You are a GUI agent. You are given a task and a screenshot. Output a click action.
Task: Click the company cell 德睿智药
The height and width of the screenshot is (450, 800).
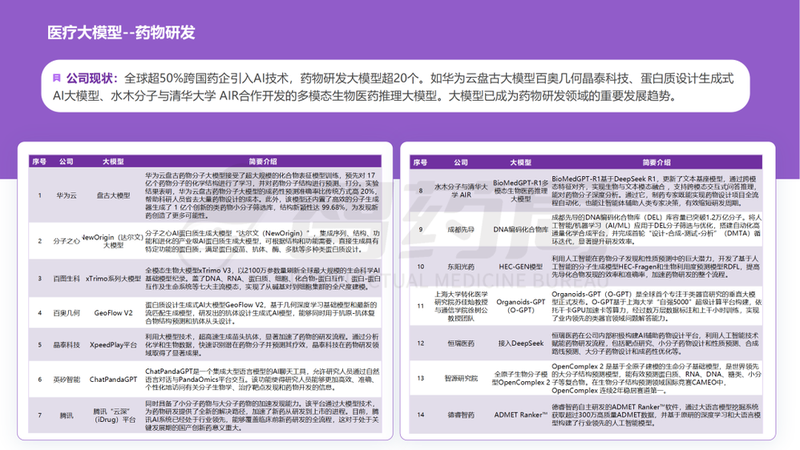click(x=461, y=415)
